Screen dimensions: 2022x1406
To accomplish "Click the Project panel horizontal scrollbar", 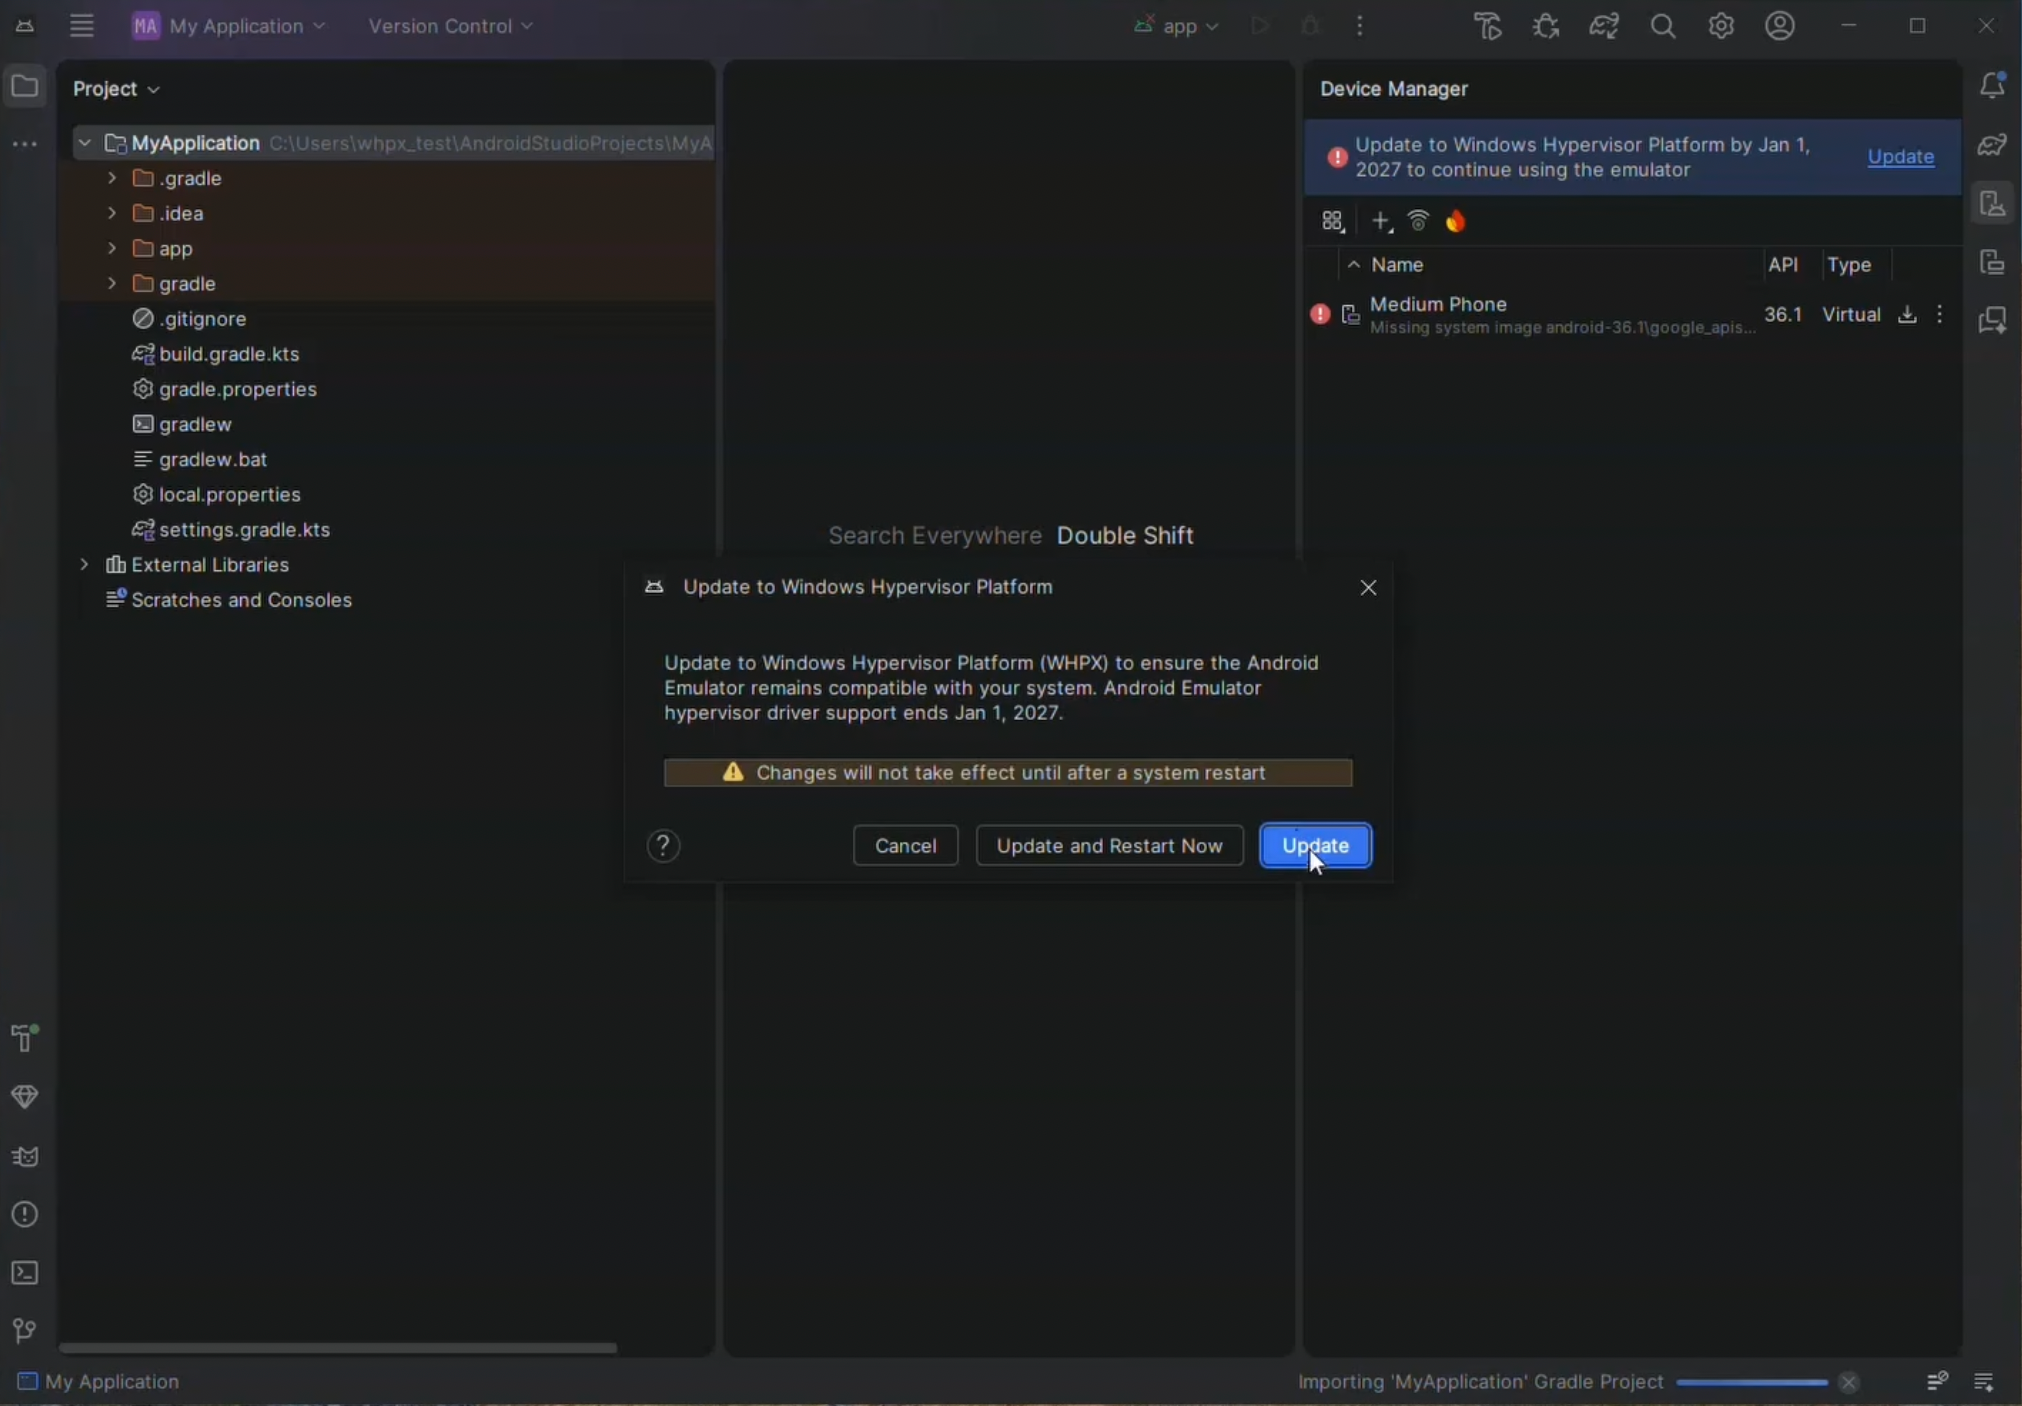I will pyautogui.click(x=338, y=1348).
